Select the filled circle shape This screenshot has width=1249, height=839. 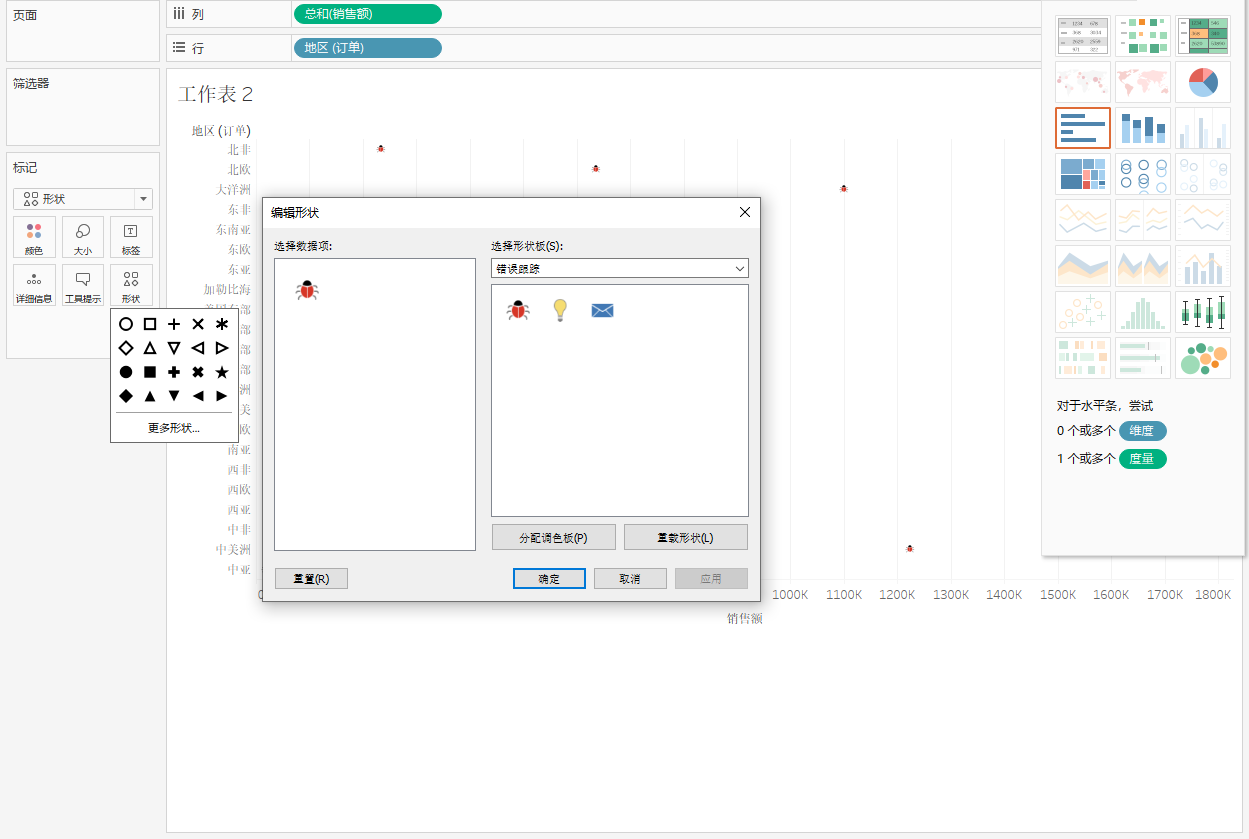pos(126,372)
